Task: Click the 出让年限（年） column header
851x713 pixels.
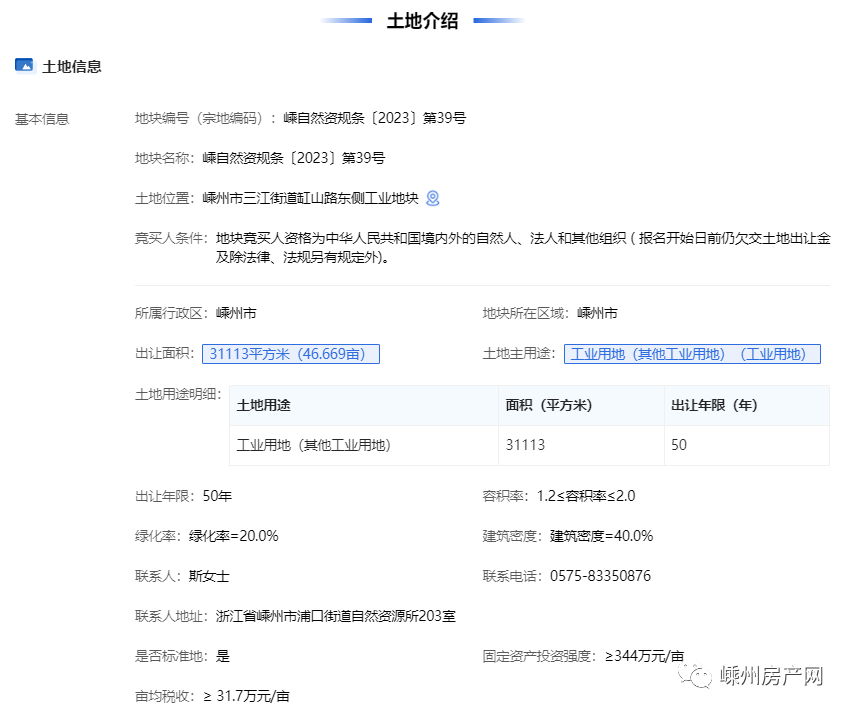Action: [x=714, y=405]
